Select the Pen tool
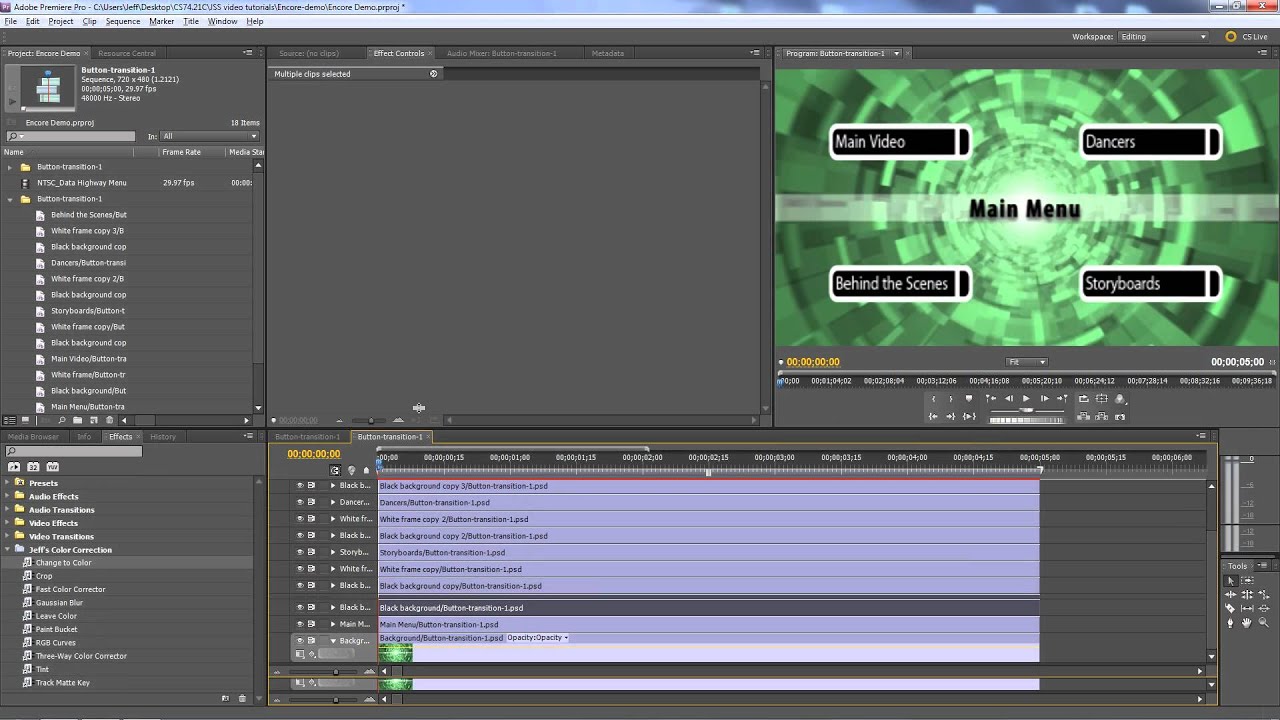This screenshot has width=1280, height=720. 1230,622
